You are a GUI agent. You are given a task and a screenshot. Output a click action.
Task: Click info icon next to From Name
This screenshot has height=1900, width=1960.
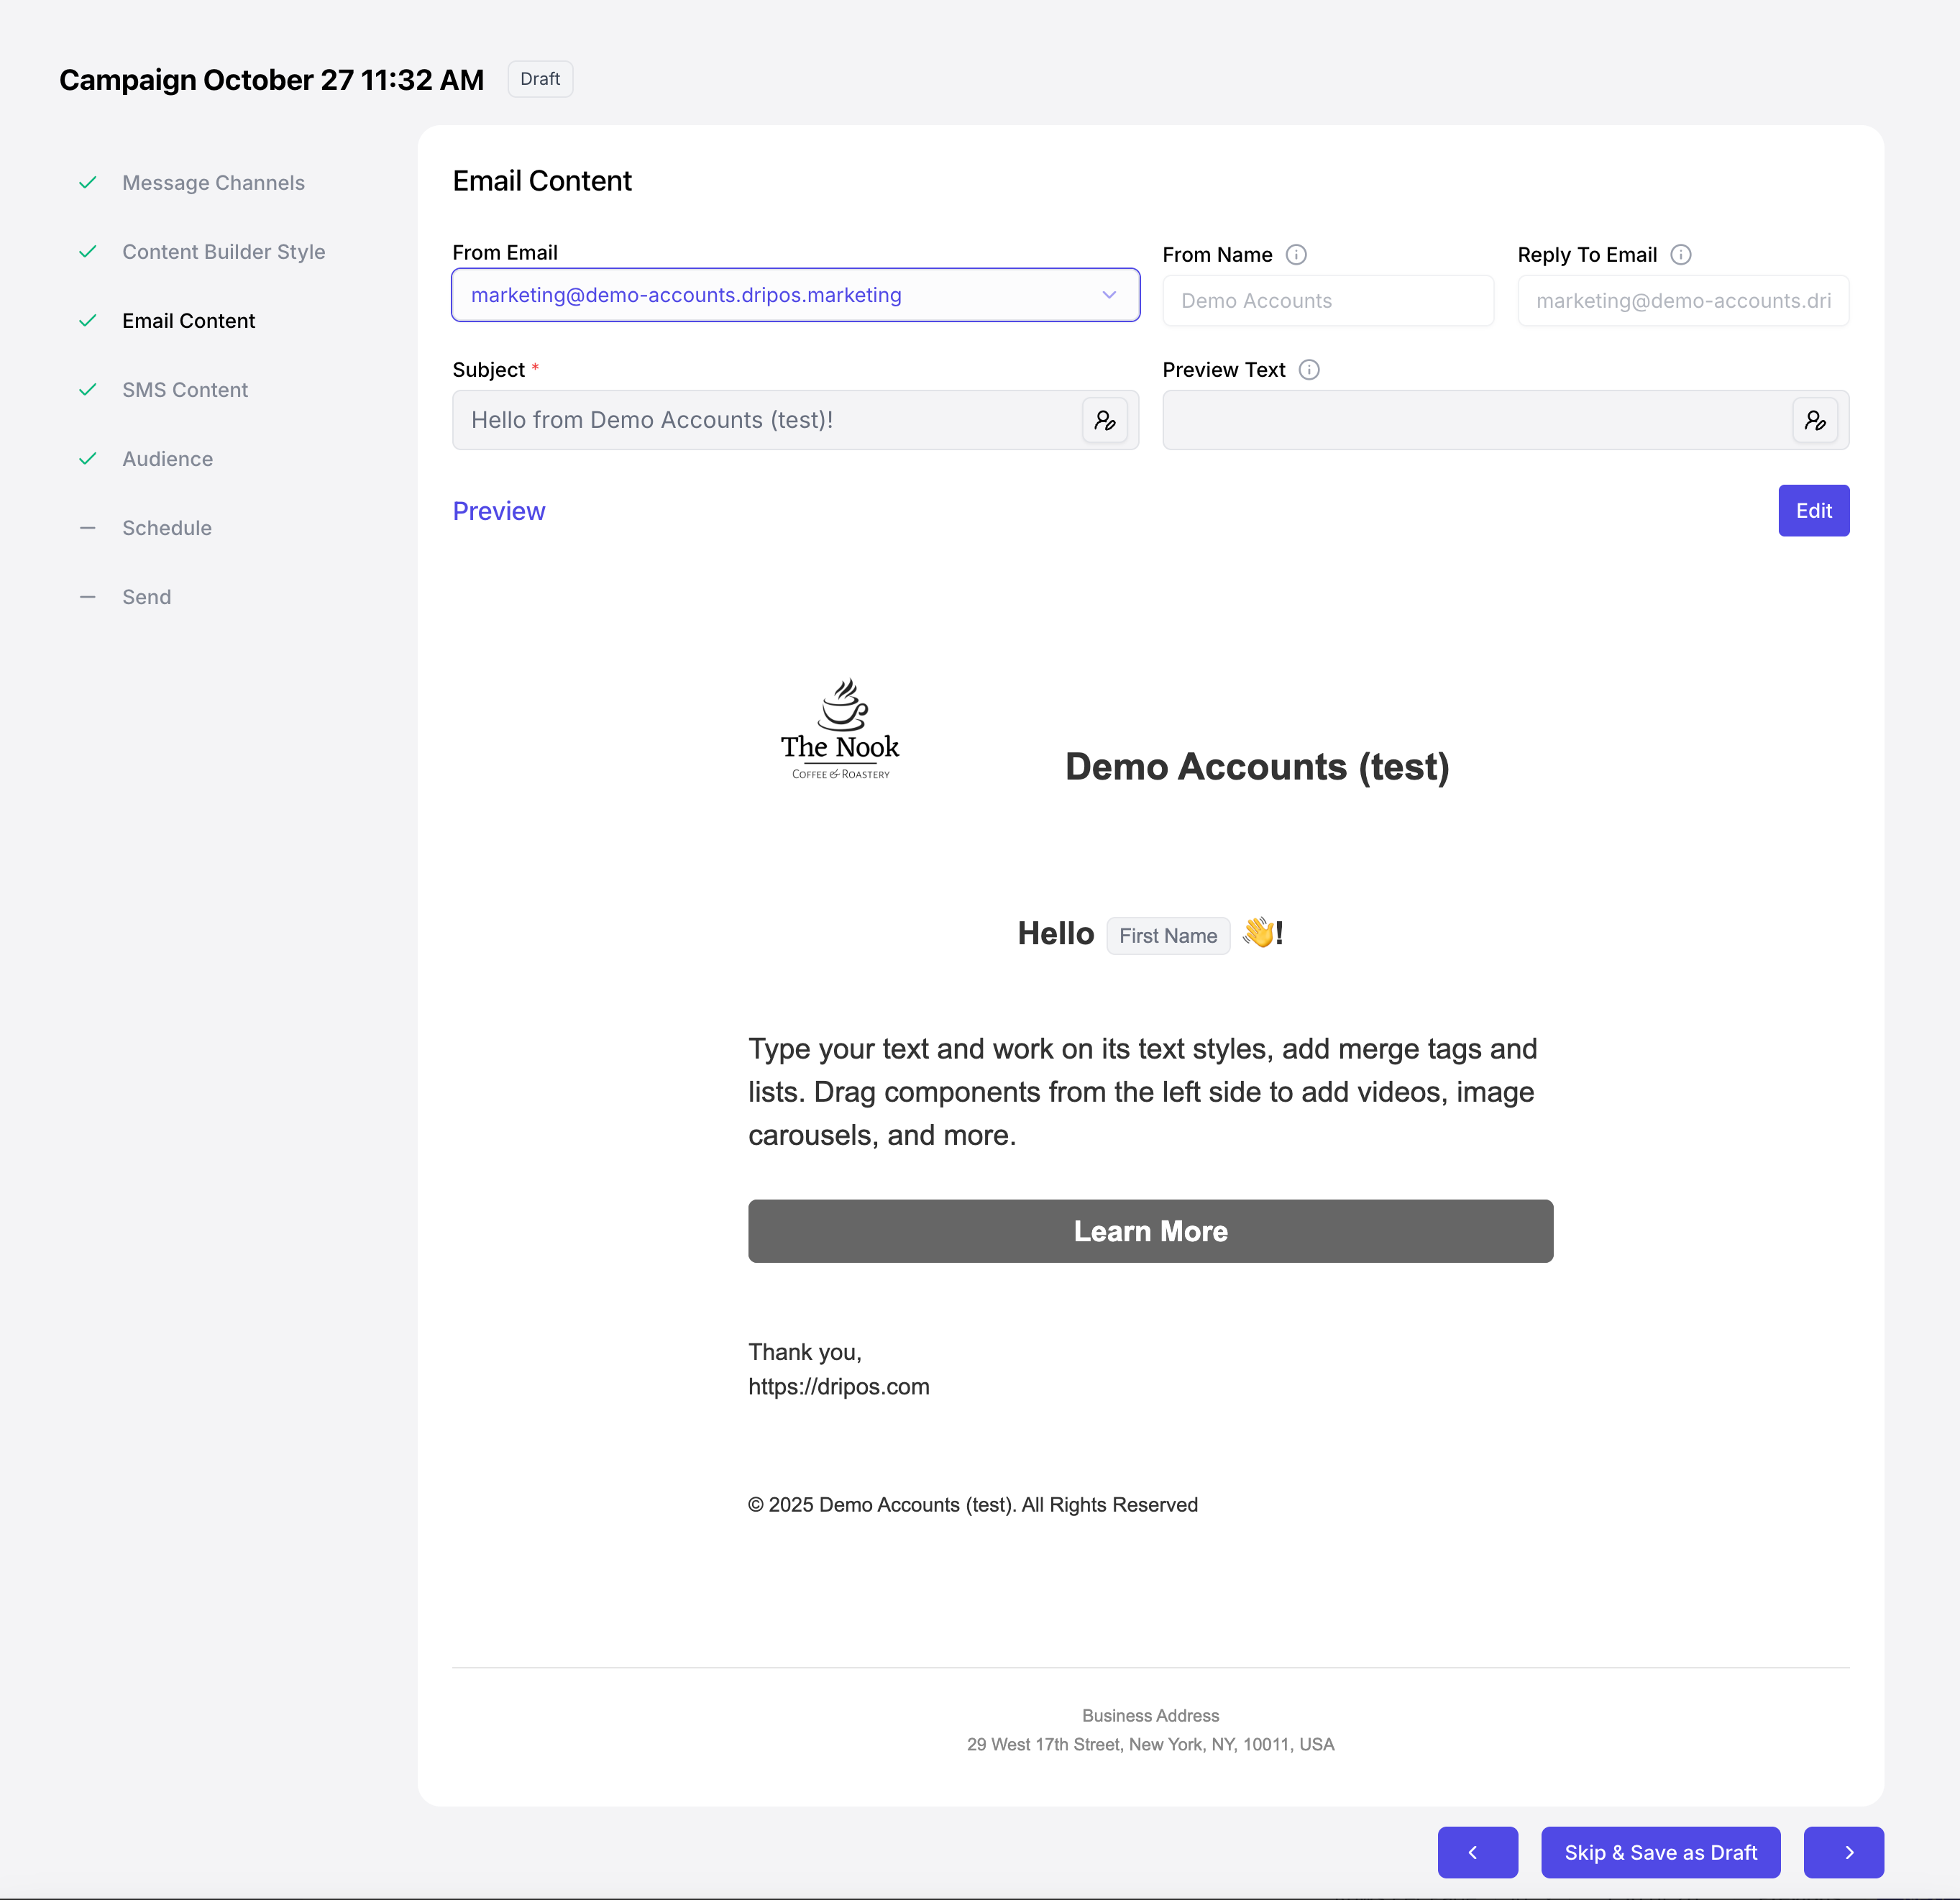click(x=1296, y=255)
